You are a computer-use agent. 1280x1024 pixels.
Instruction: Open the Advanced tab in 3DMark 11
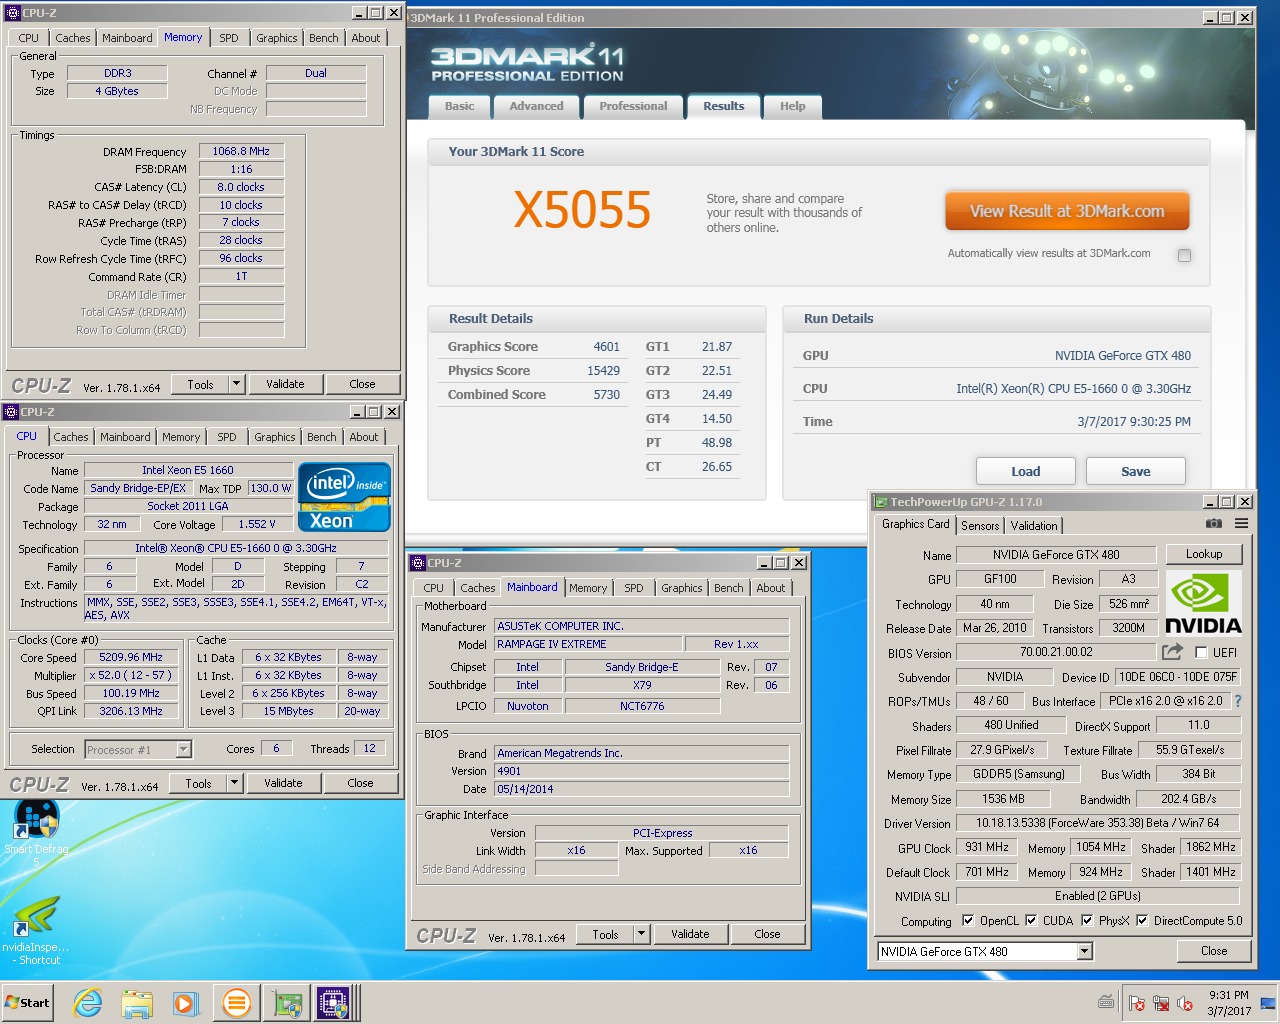tap(537, 106)
